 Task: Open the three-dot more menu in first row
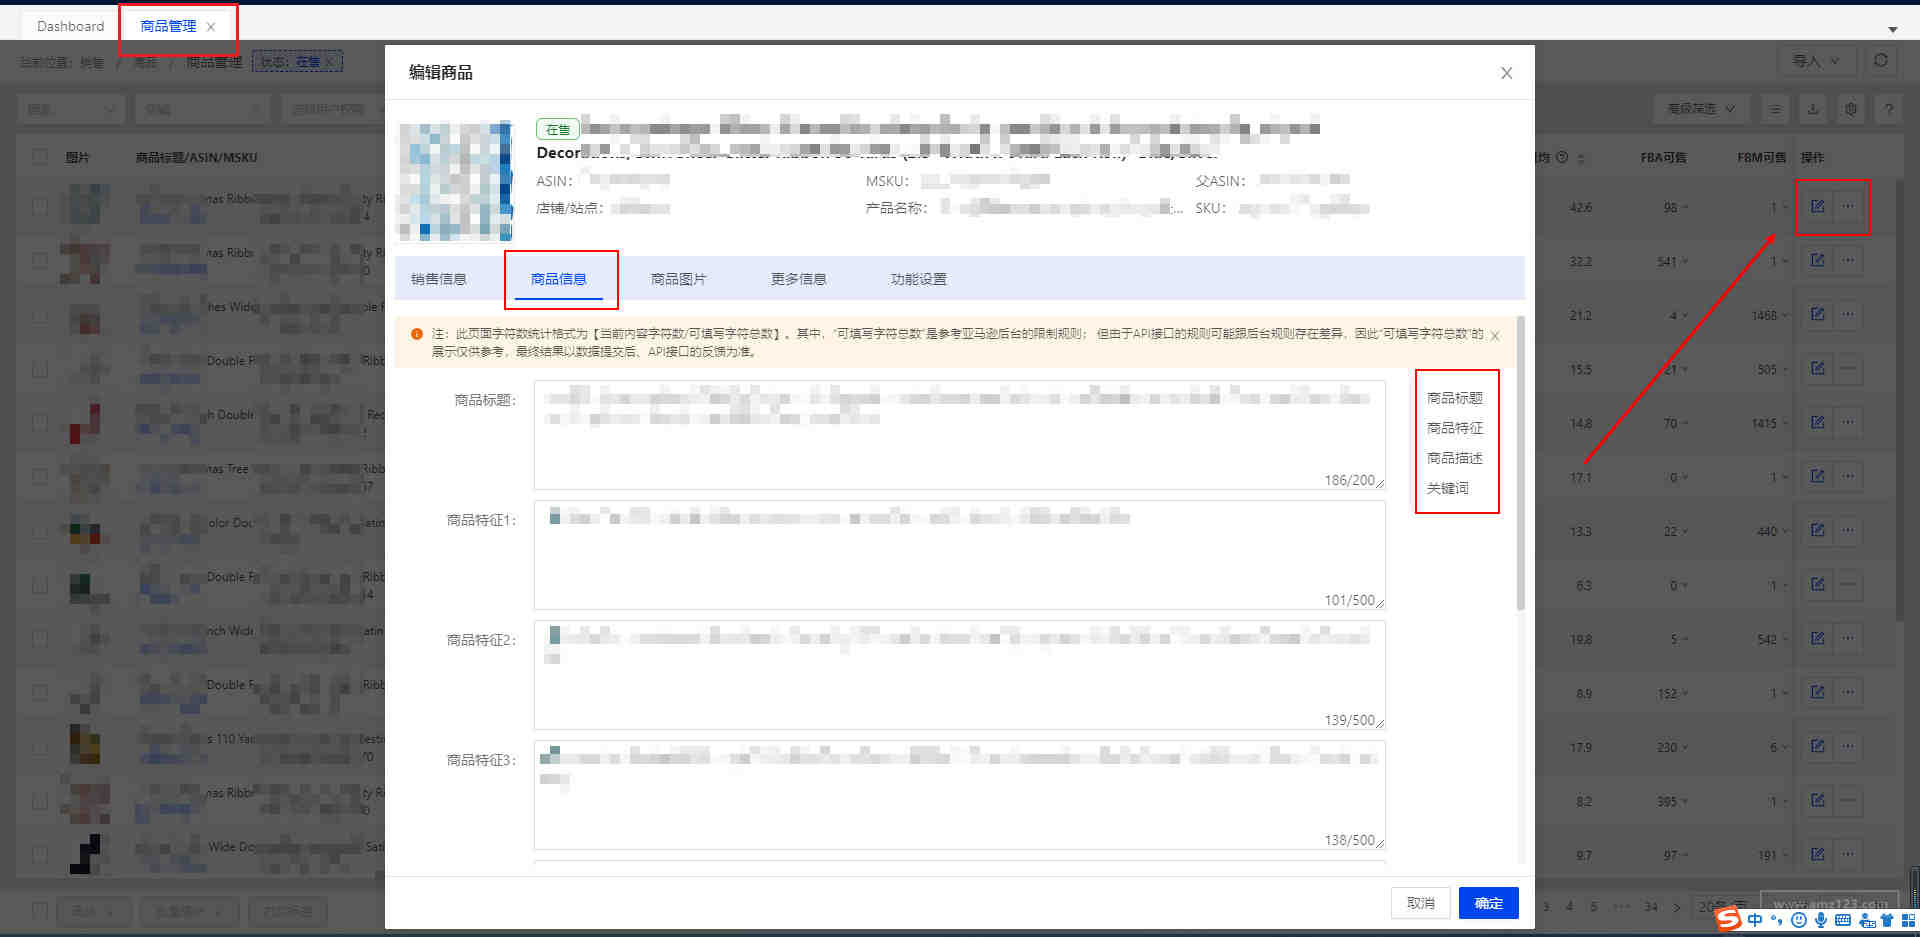(x=1848, y=206)
